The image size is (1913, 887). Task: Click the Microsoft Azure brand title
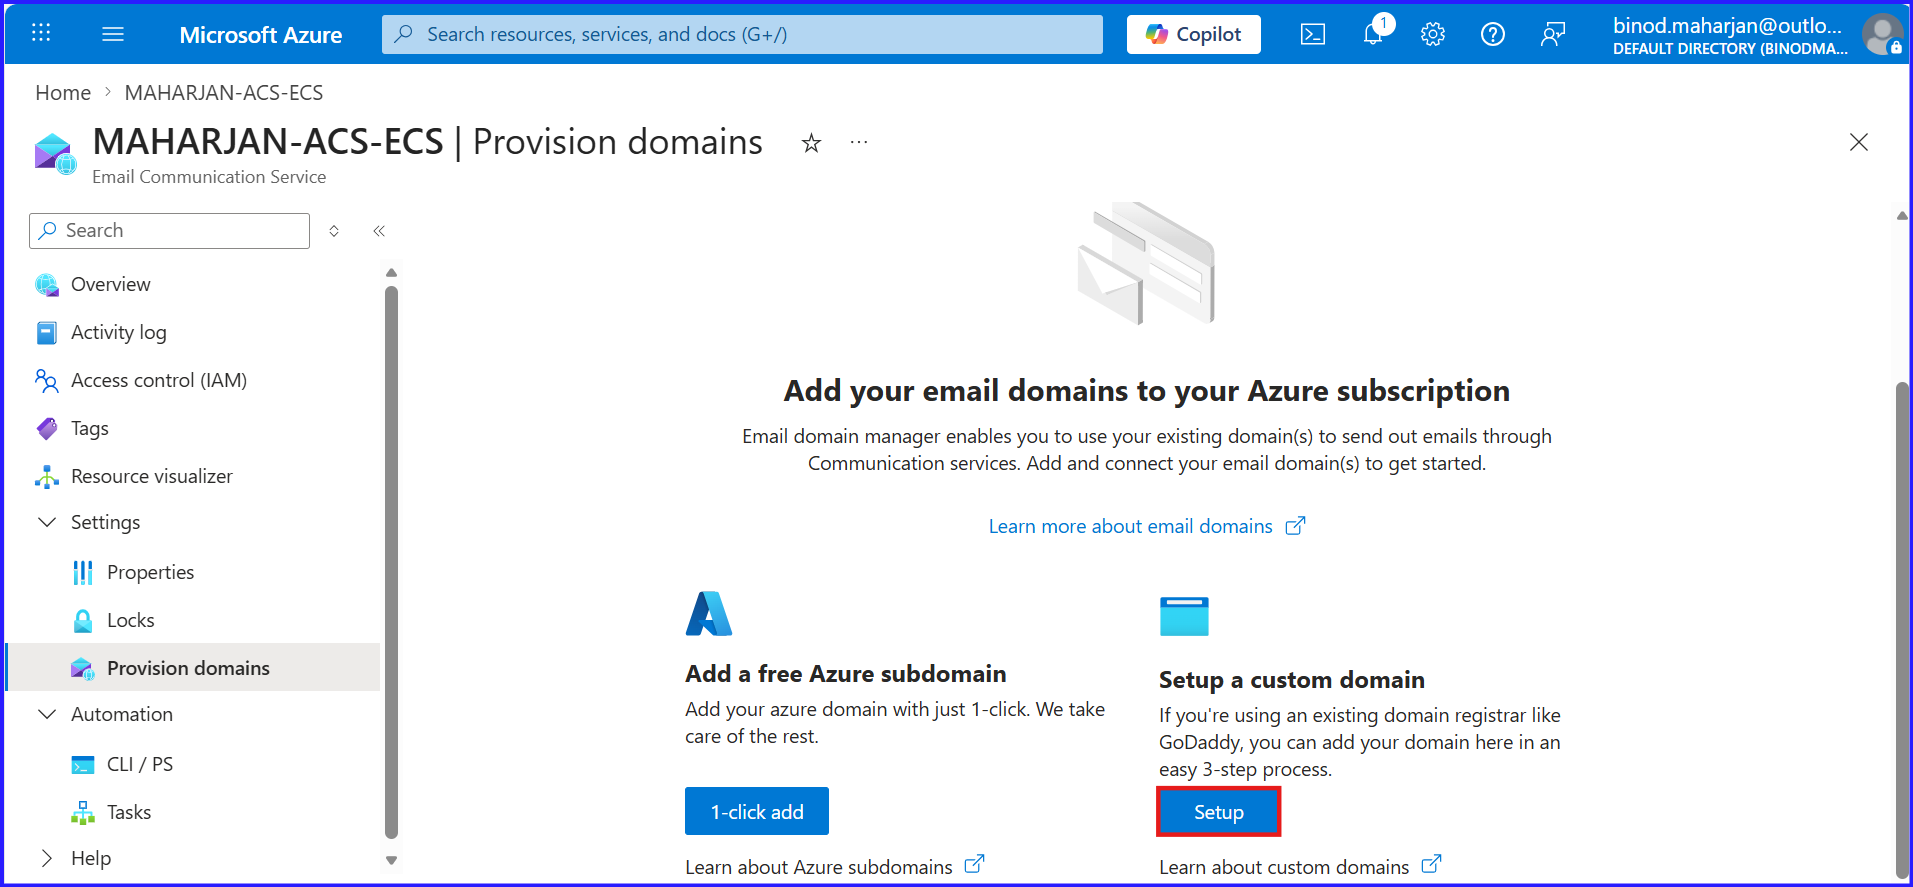(261, 35)
